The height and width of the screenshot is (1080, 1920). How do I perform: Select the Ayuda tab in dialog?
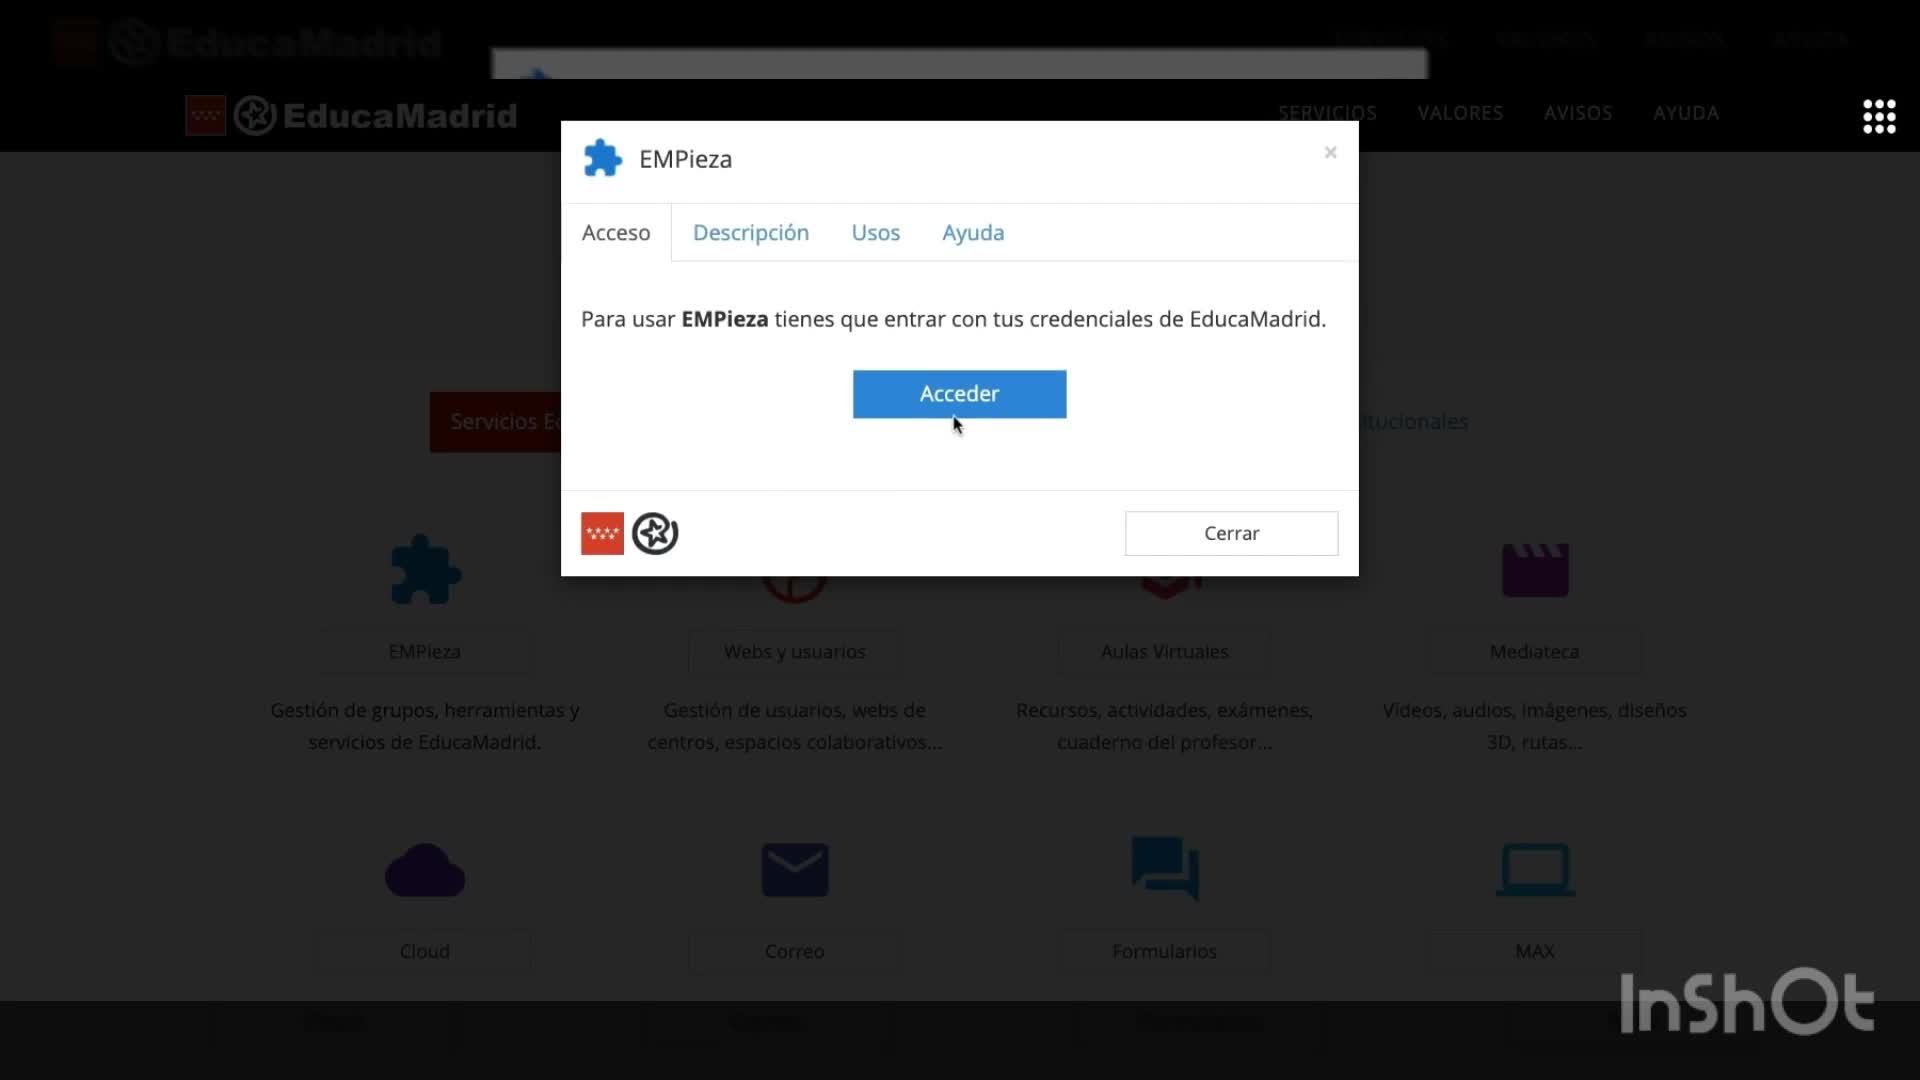tap(972, 233)
